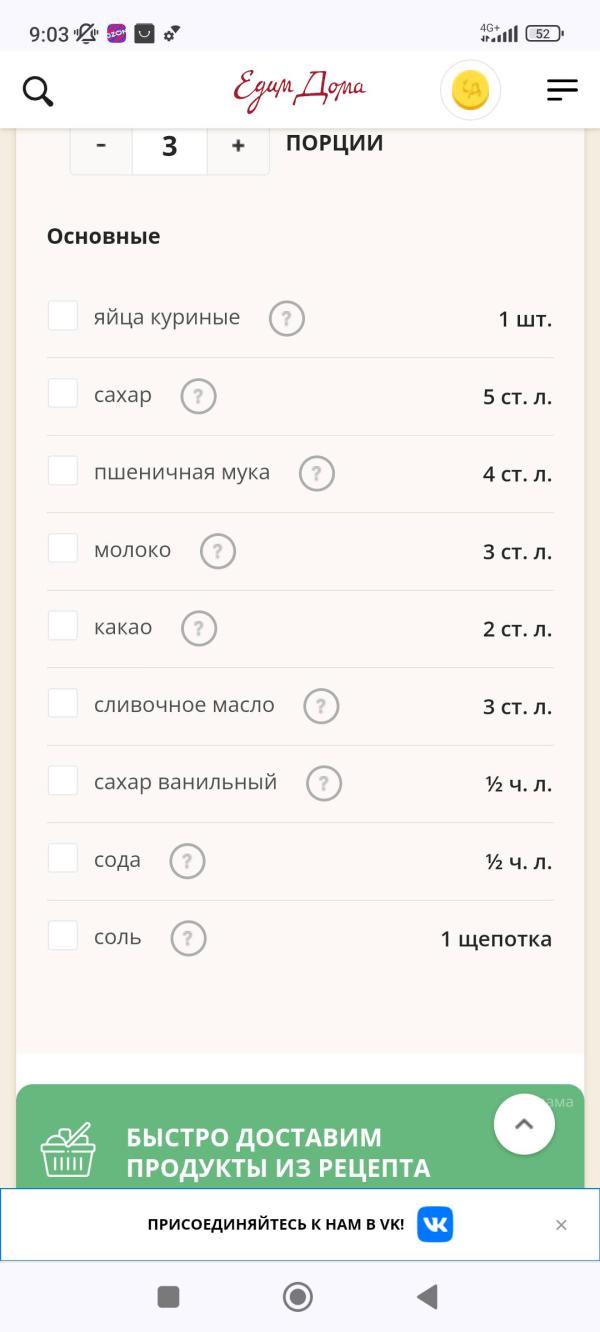This screenshot has width=600, height=1332.
Task: Tap the yellow coin profile icon
Action: (470, 91)
